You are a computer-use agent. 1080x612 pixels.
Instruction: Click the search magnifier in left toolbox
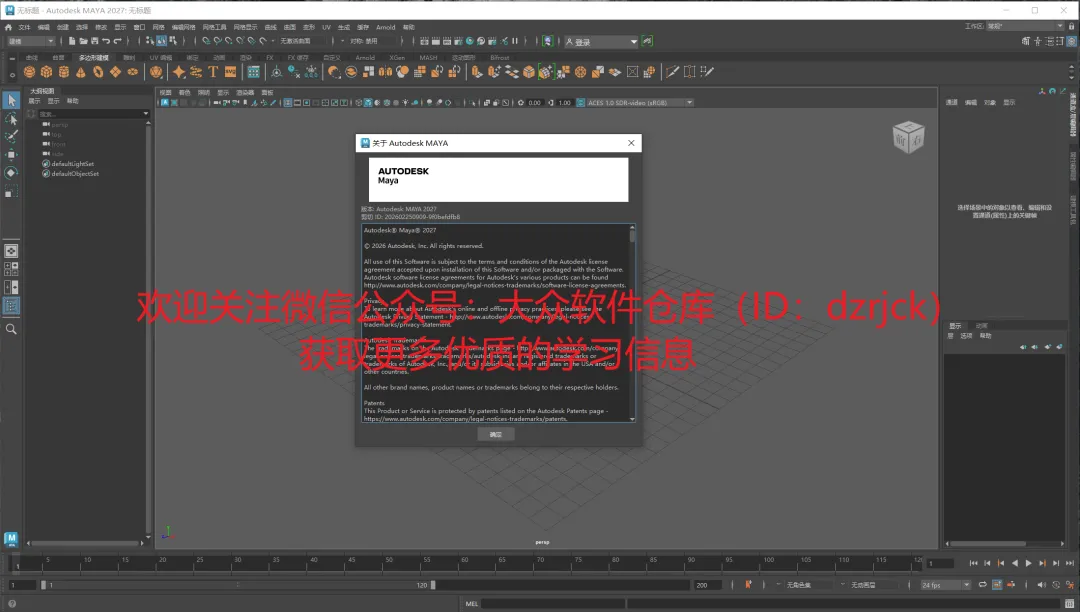click(x=11, y=329)
